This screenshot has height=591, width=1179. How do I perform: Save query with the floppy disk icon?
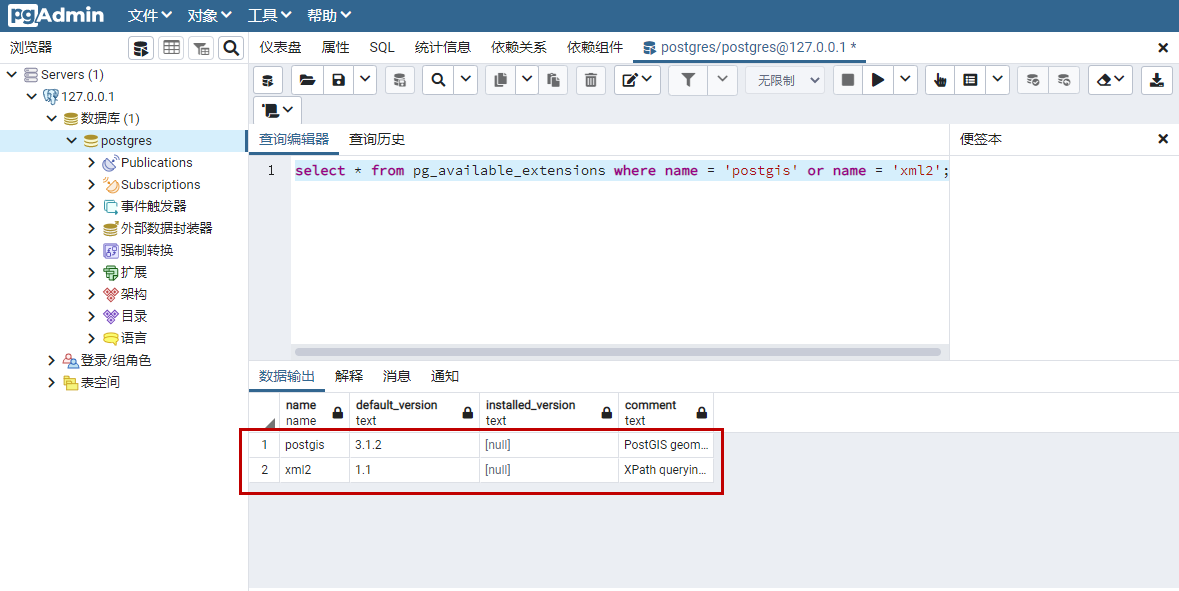click(339, 80)
